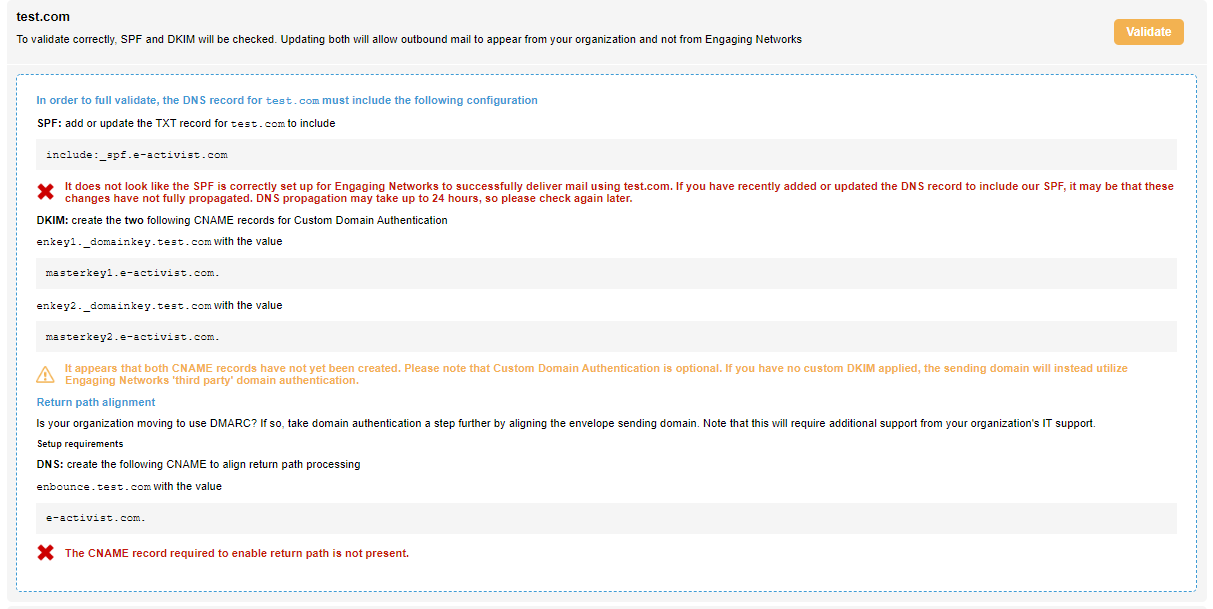Select the include:_spf.e-activist.com value box

(x=606, y=155)
